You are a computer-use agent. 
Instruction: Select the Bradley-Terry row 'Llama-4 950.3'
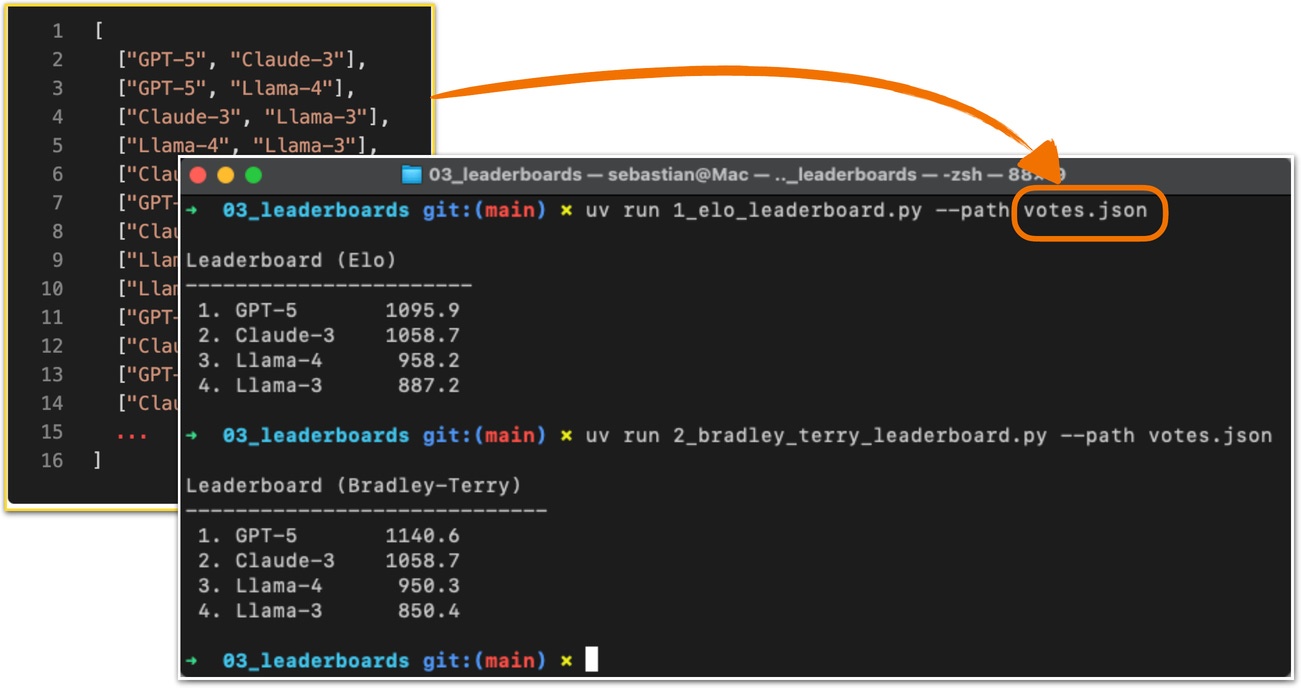coord(329,586)
